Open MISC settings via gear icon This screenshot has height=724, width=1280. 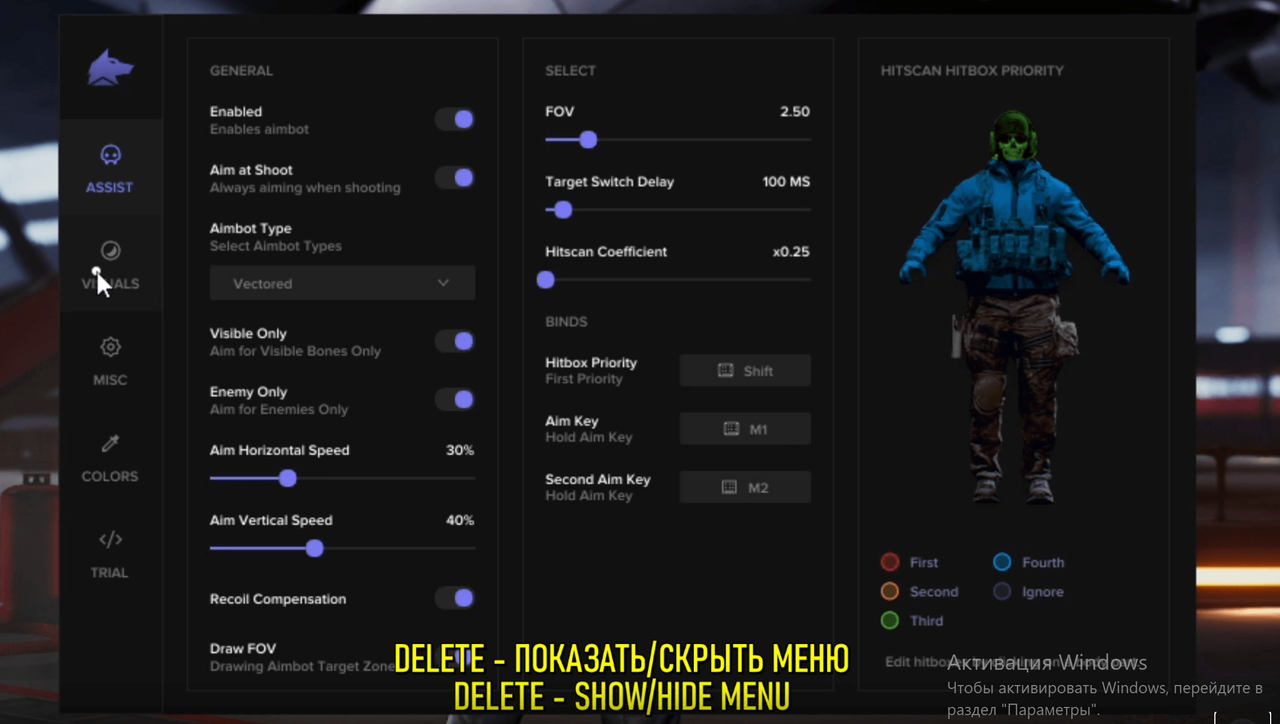tap(110, 347)
